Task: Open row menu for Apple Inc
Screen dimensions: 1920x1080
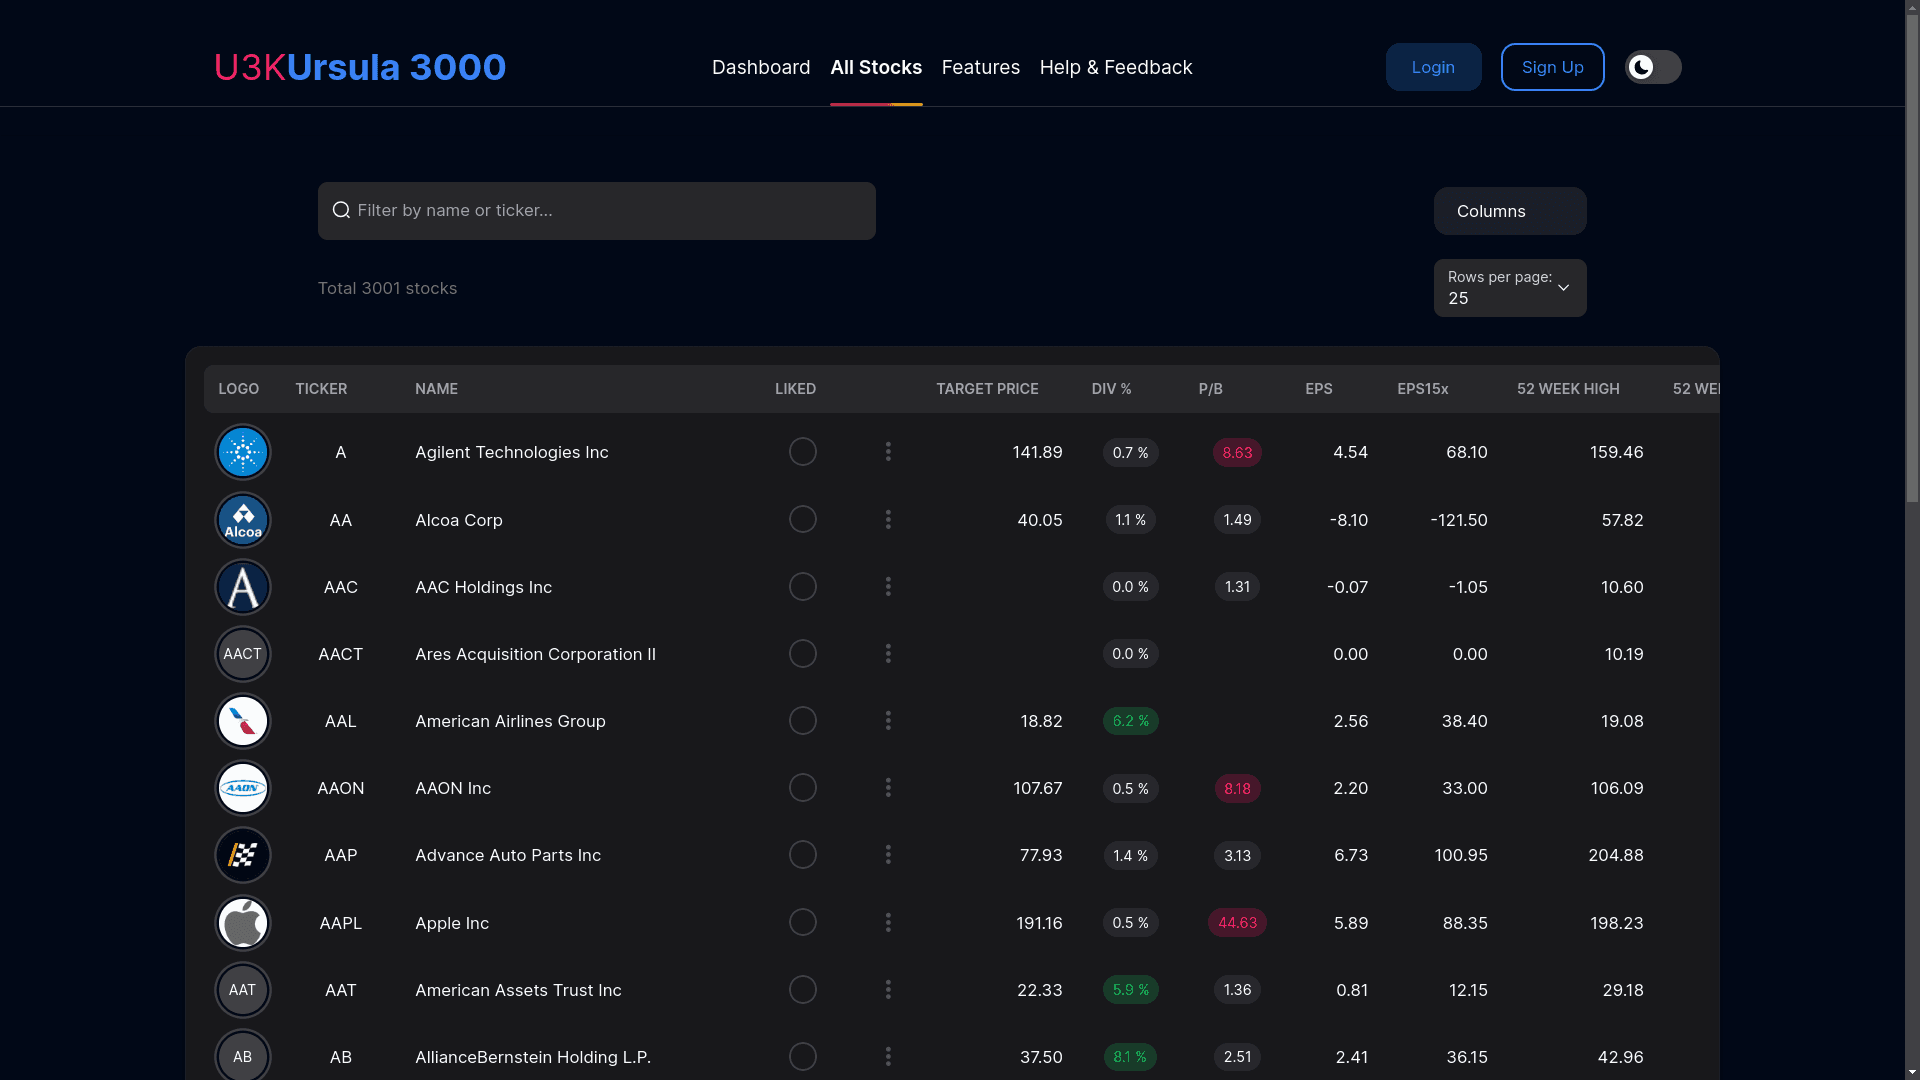Action: [888, 923]
